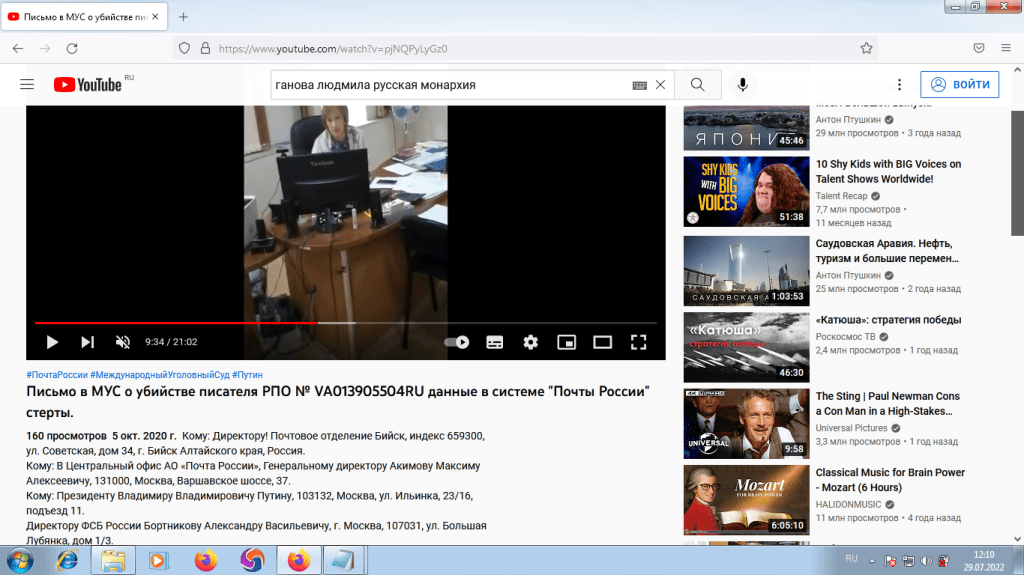Skip to the next video
Viewport: 1024px width, 575px height.
87,342
